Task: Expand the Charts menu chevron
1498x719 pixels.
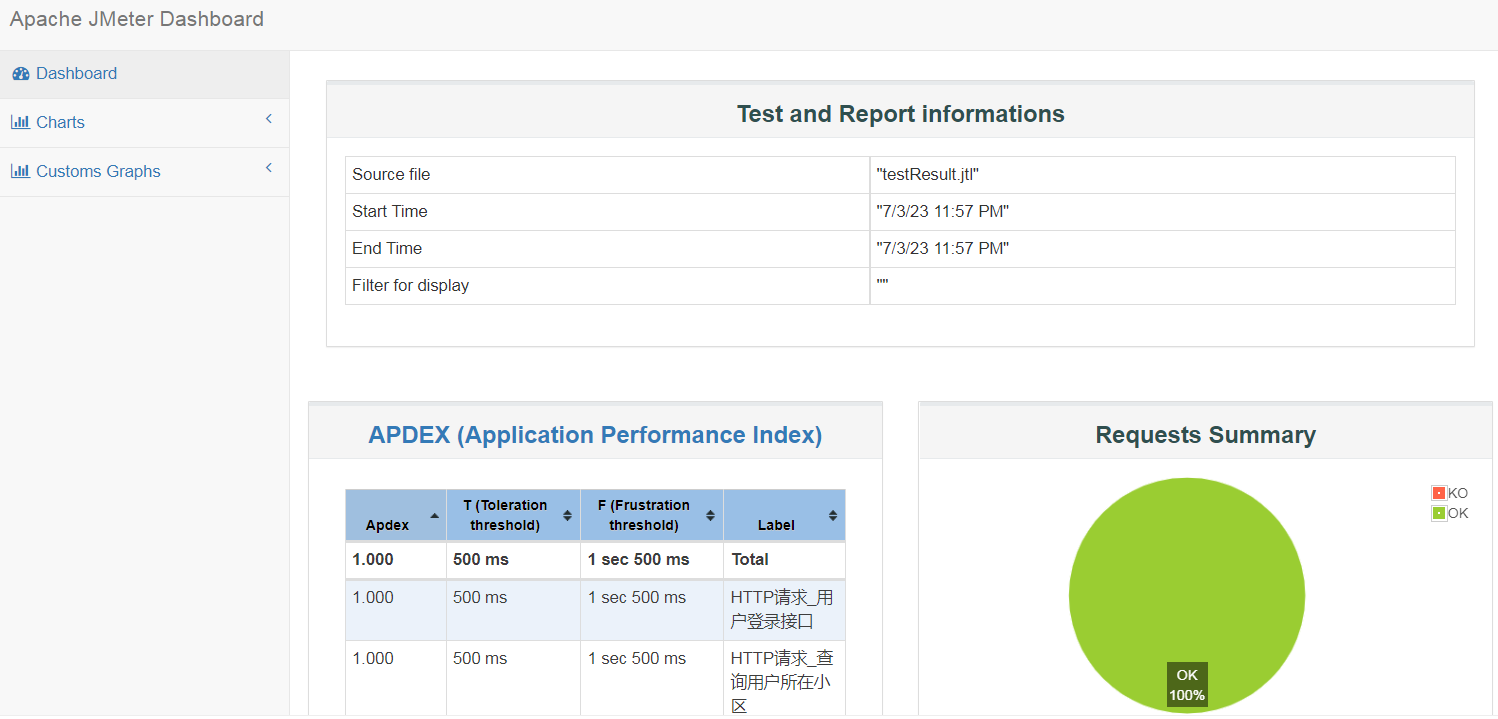Action: [x=268, y=119]
